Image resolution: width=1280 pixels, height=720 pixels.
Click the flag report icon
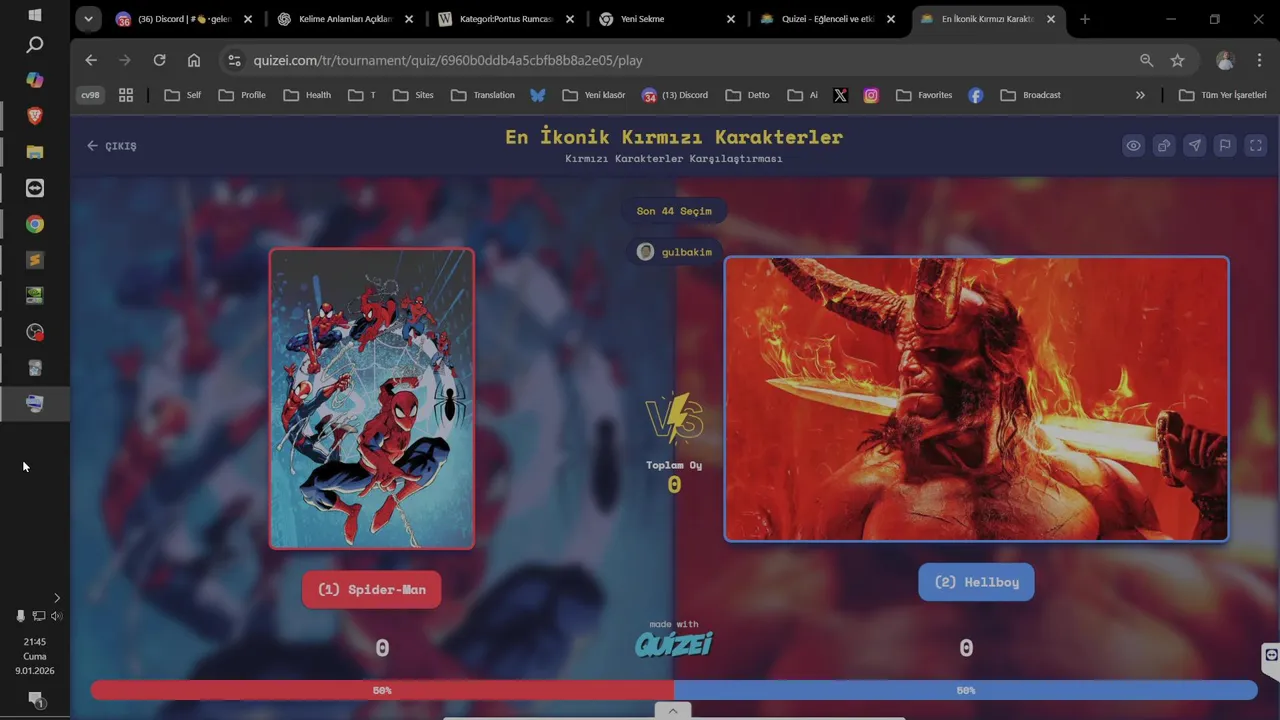(1225, 145)
